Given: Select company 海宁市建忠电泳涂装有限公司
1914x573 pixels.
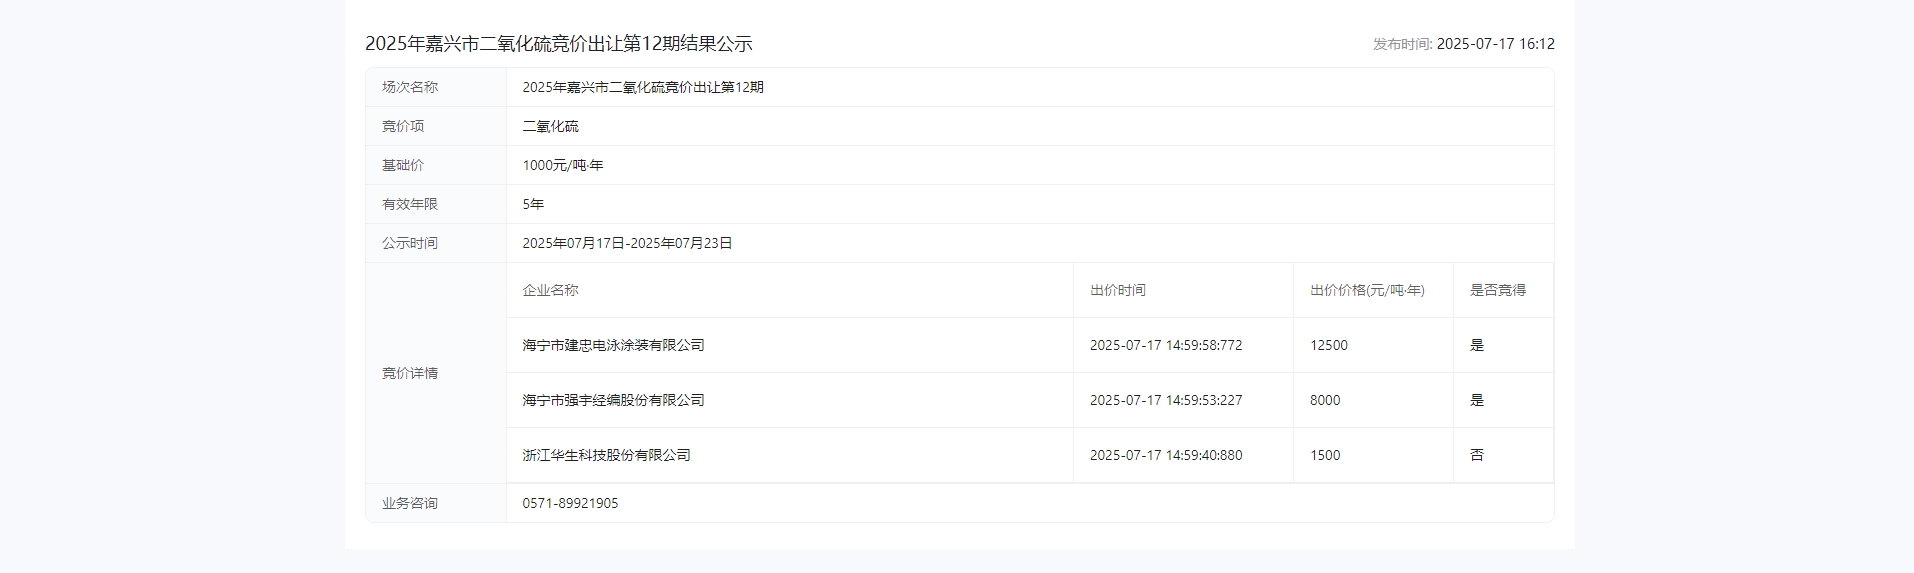Looking at the screenshot, I should [x=613, y=345].
